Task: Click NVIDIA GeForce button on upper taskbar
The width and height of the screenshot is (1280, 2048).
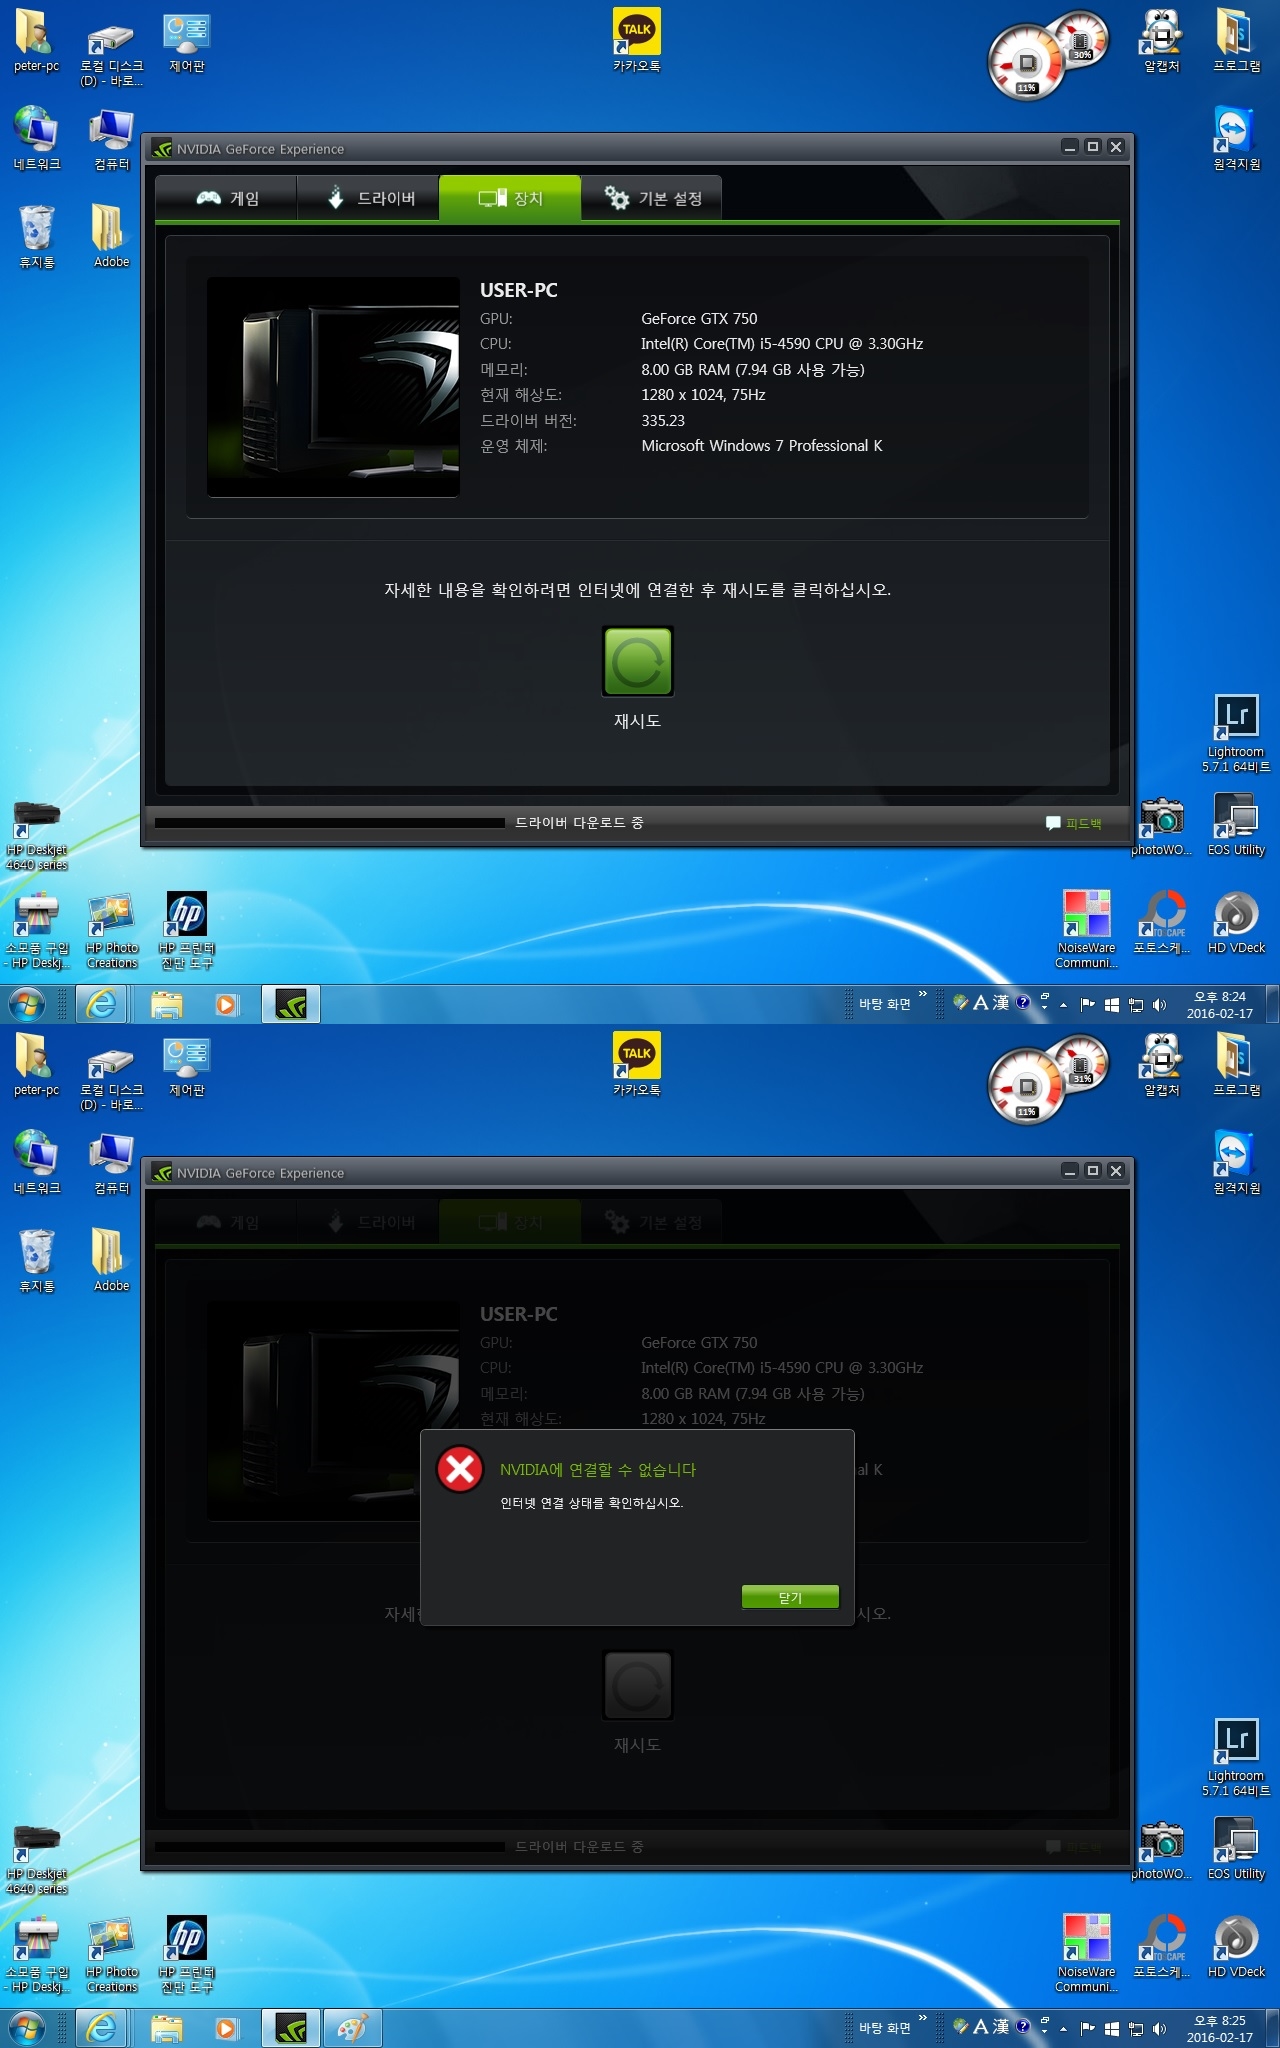Action: coord(291,1004)
